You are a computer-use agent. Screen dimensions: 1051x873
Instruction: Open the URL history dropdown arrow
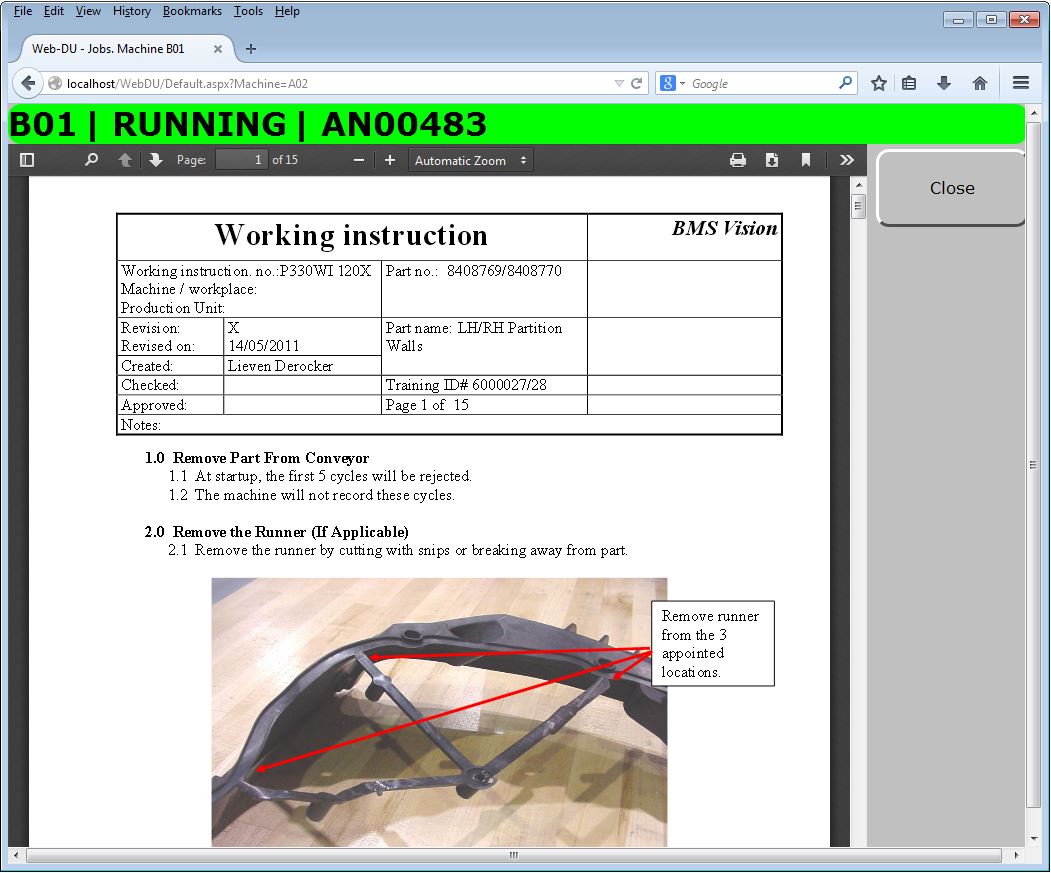[x=619, y=84]
